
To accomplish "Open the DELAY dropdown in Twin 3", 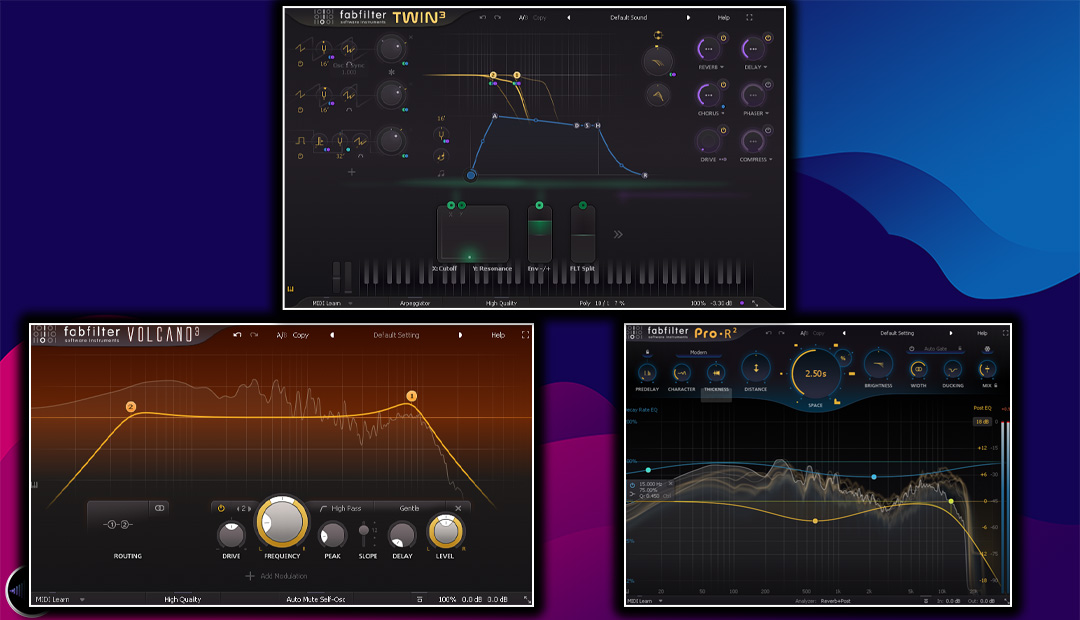I will 756,68.
